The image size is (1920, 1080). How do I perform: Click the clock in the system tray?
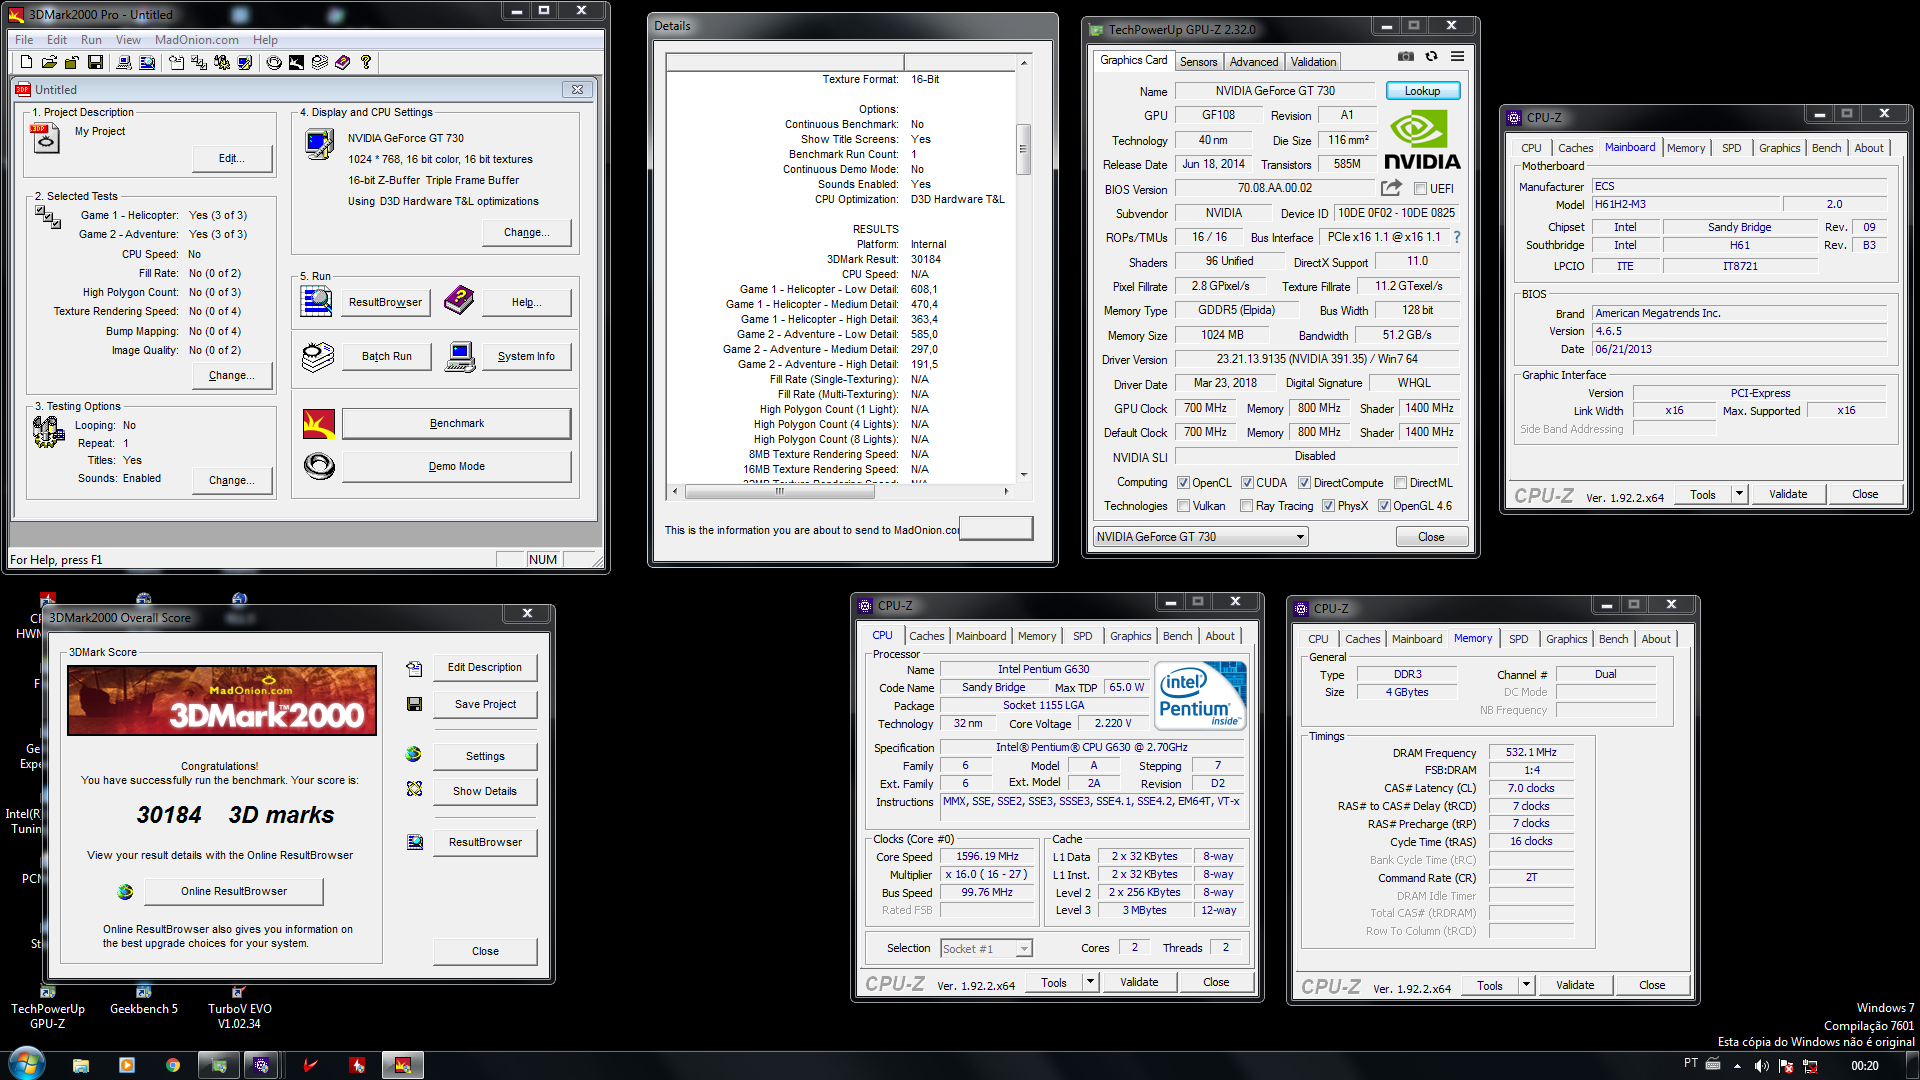(x=1864, y=1066)
